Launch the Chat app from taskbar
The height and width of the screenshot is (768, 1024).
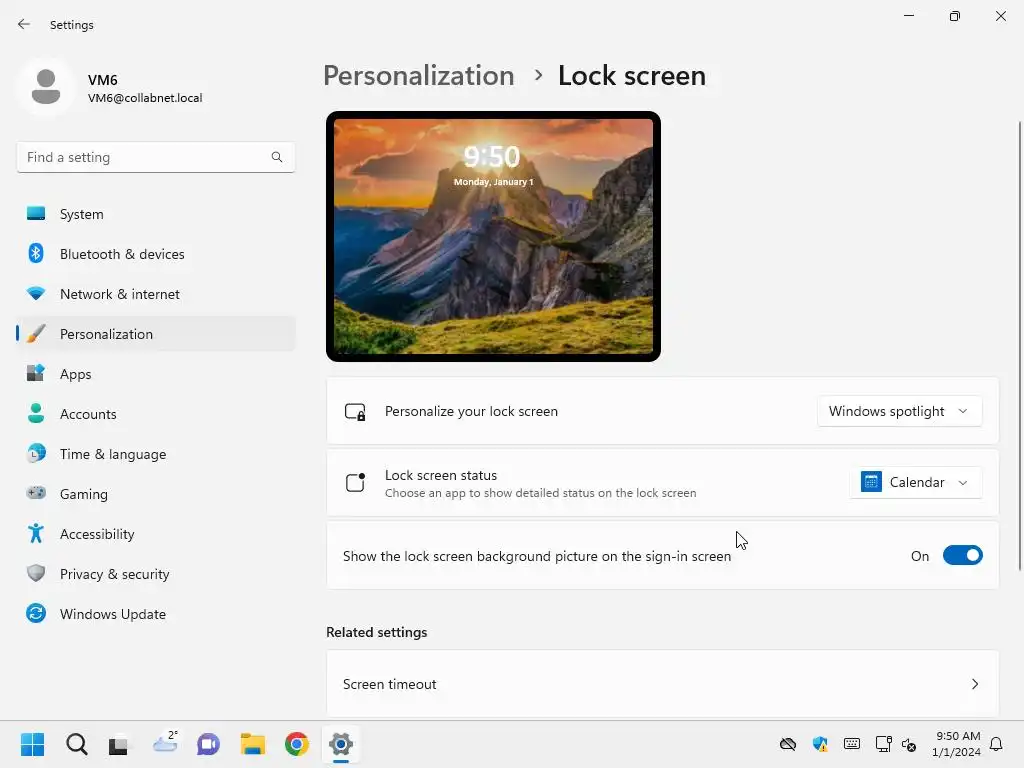point(208,744)
